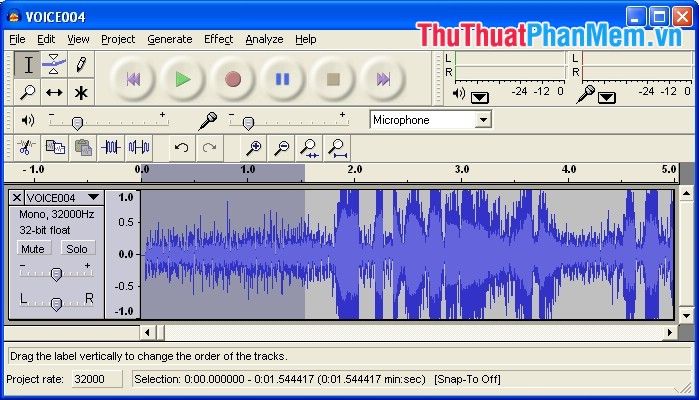Expand the input meter microphone dropdown arrow

(x=607, y=97)
